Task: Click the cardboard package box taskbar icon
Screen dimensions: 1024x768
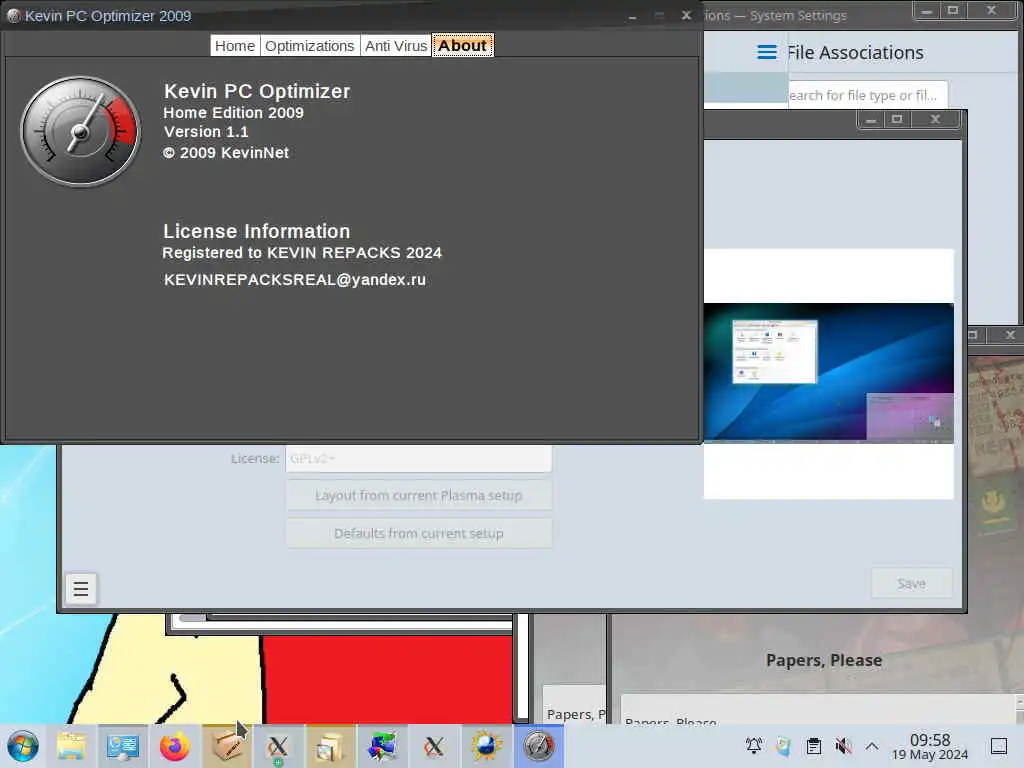Action: coord(227,746)
